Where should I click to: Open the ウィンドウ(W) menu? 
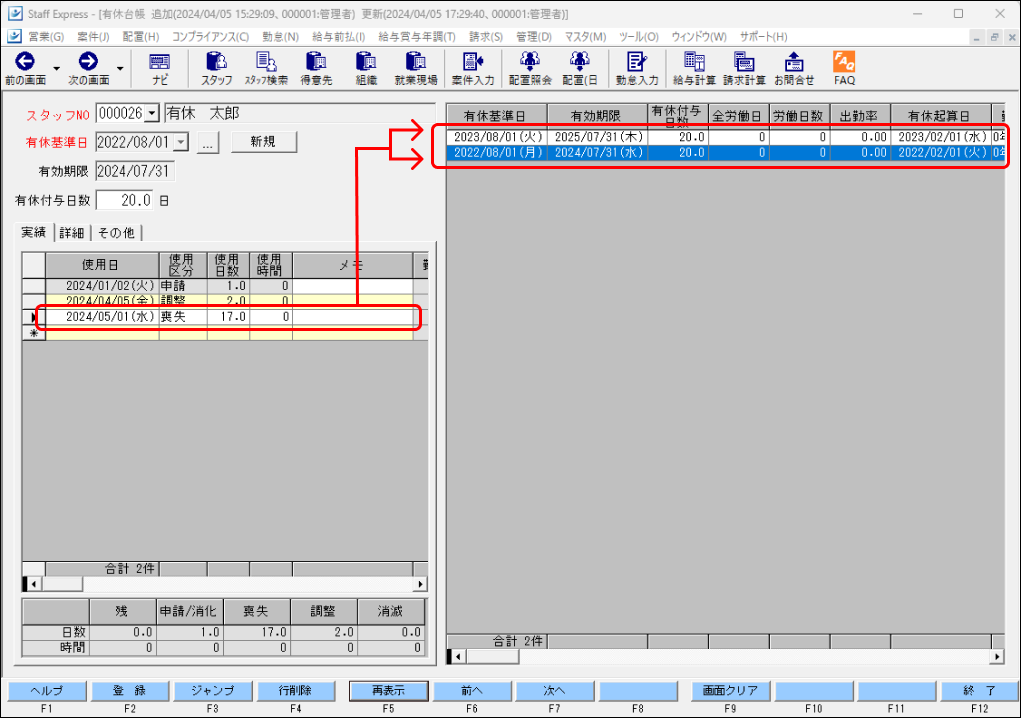tap(699, 36)
